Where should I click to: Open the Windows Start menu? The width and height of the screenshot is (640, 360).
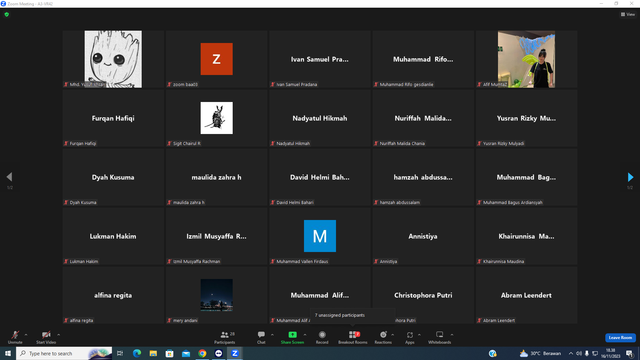pyautogui.click(x=8, y=353)
